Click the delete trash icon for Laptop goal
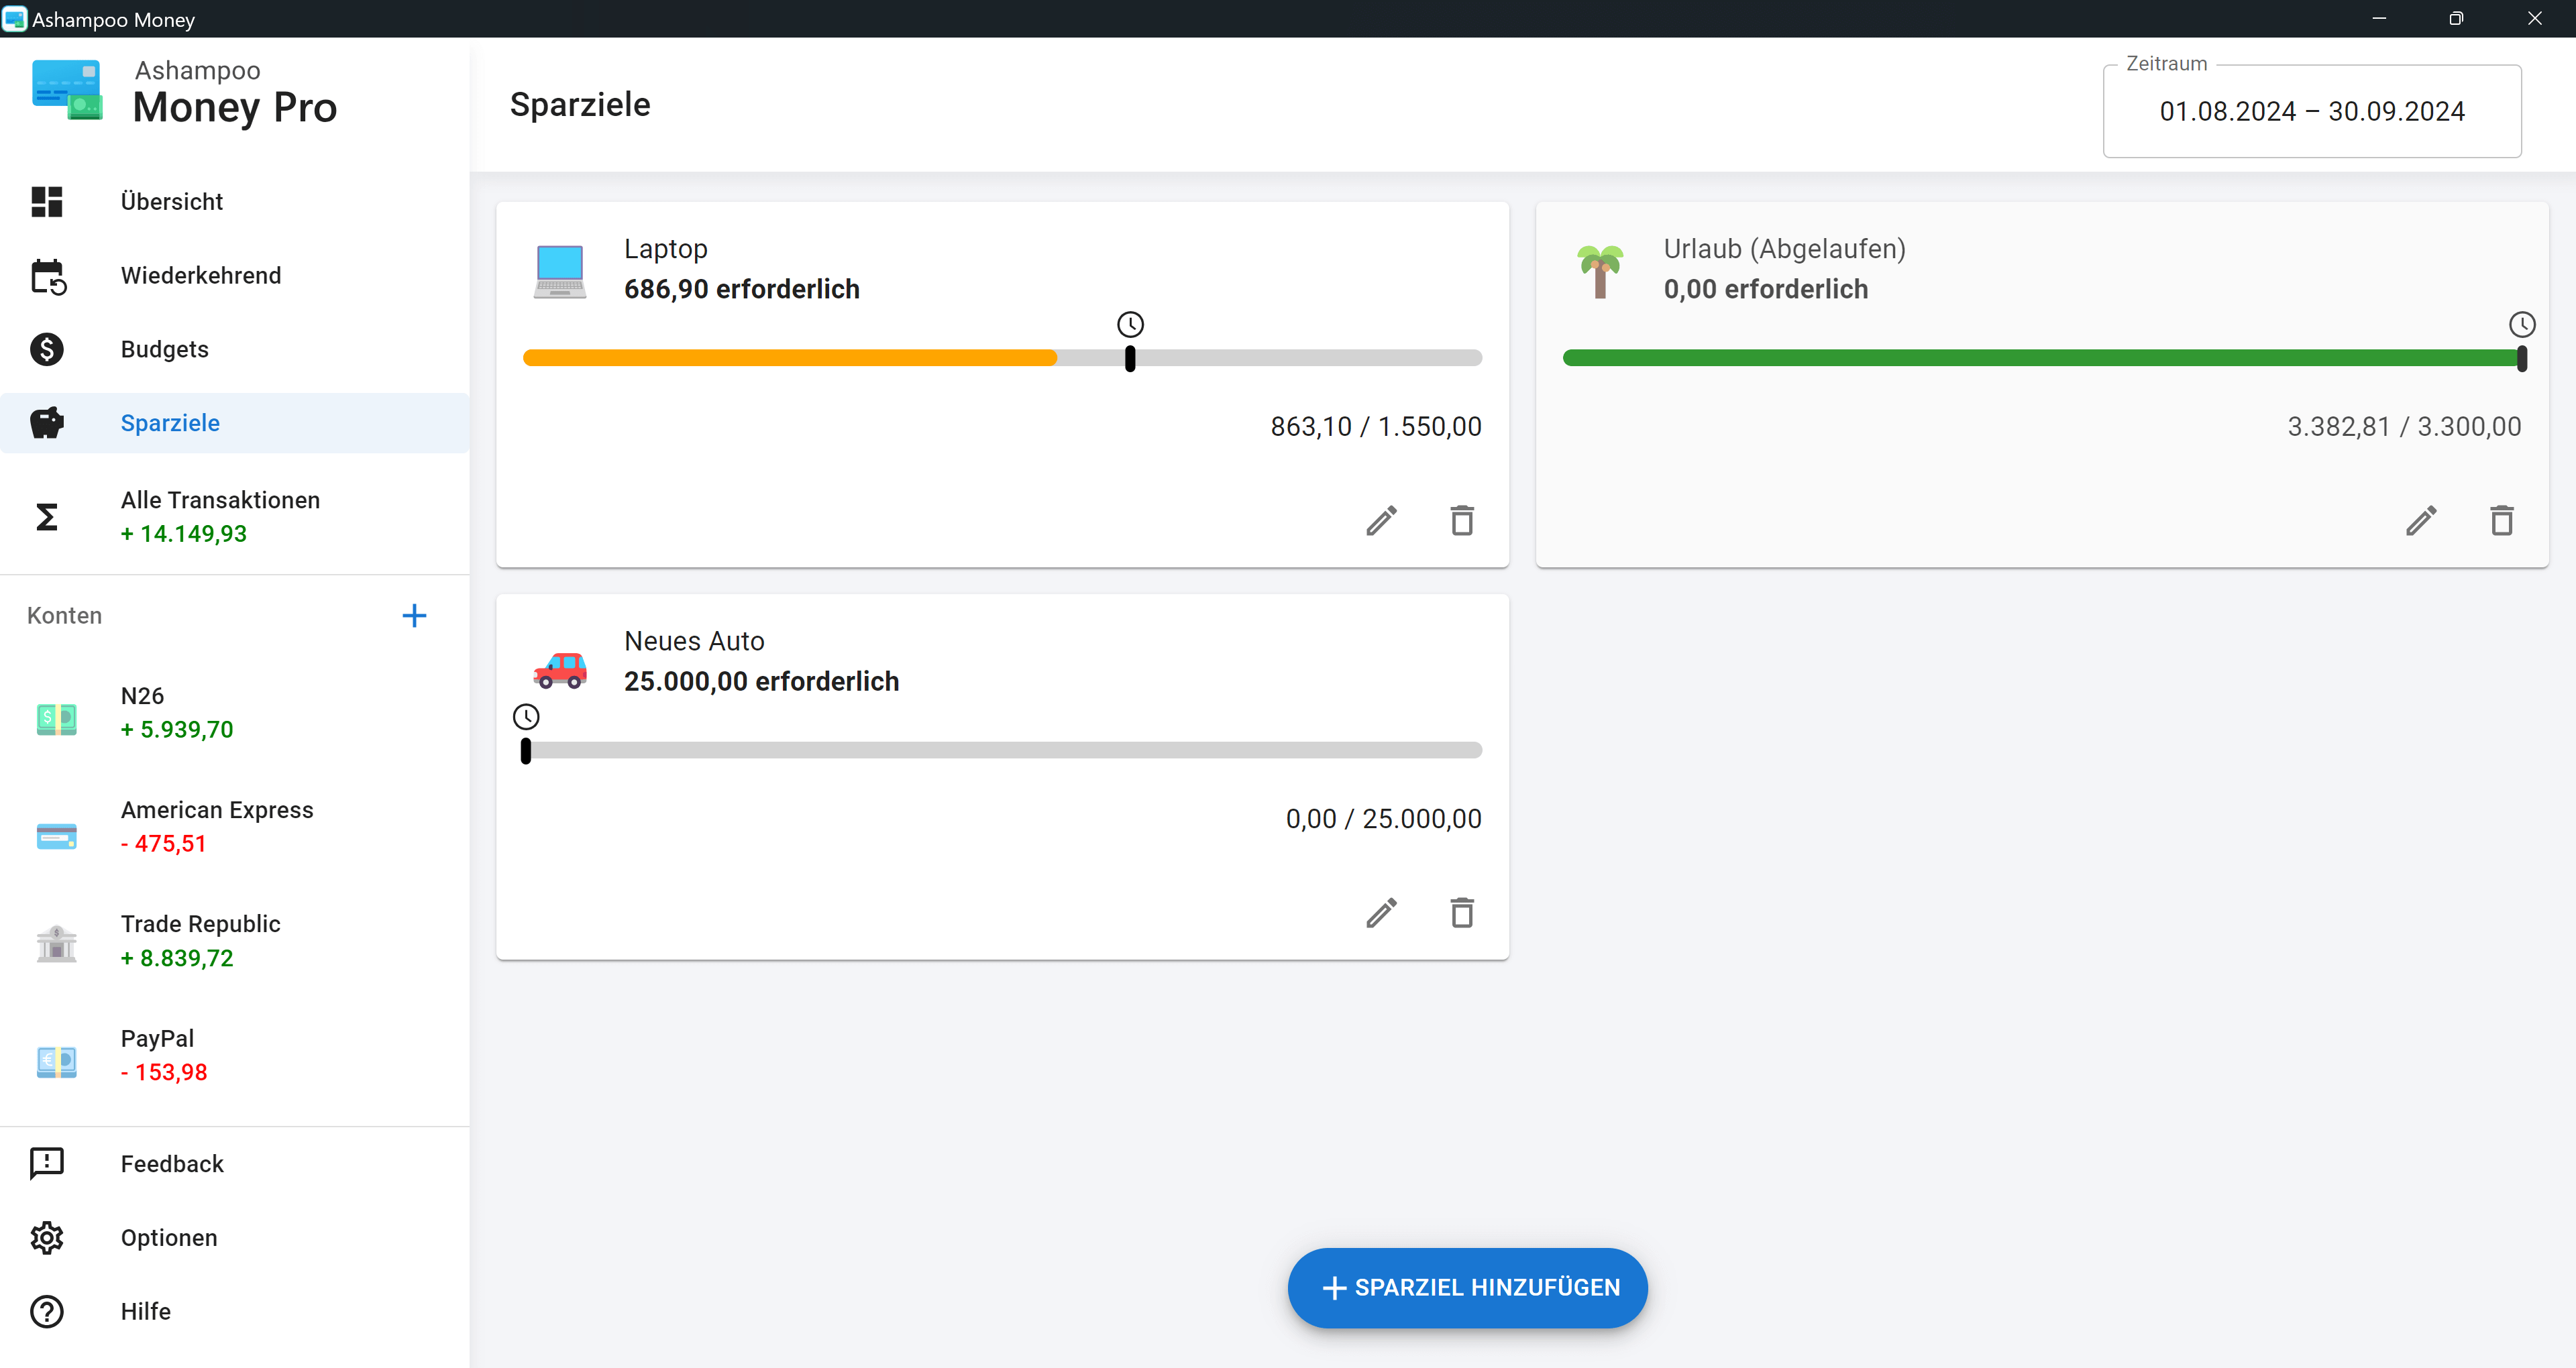2576x1368 pixels. [1462, 521]
